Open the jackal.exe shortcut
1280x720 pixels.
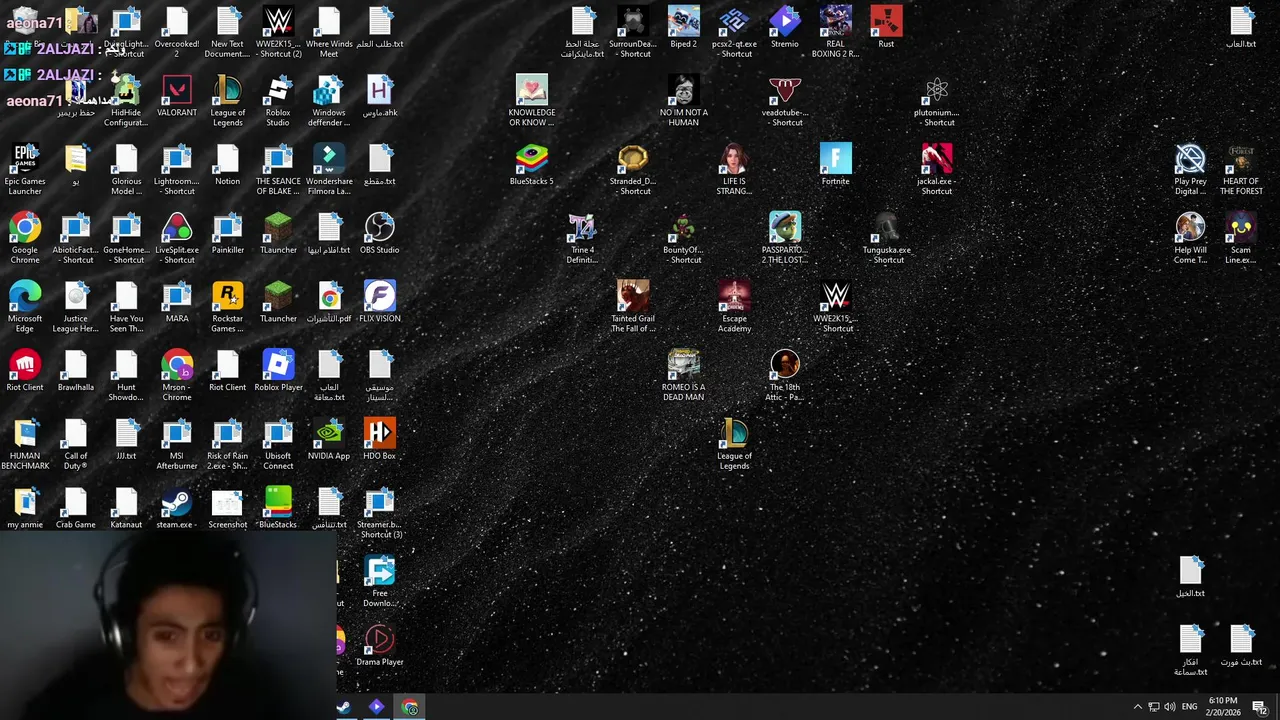937,168
